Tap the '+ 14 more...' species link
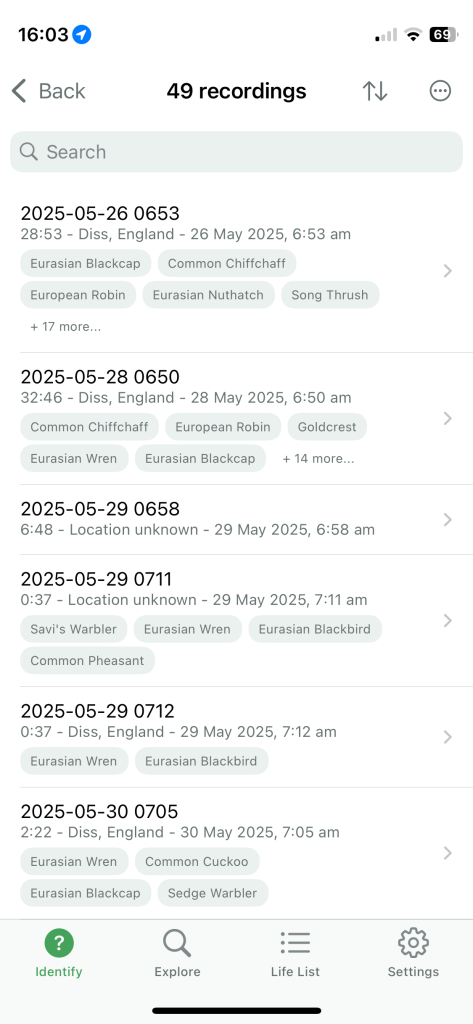The height and width of the screenshot is (1024, 473). point(318,458)
